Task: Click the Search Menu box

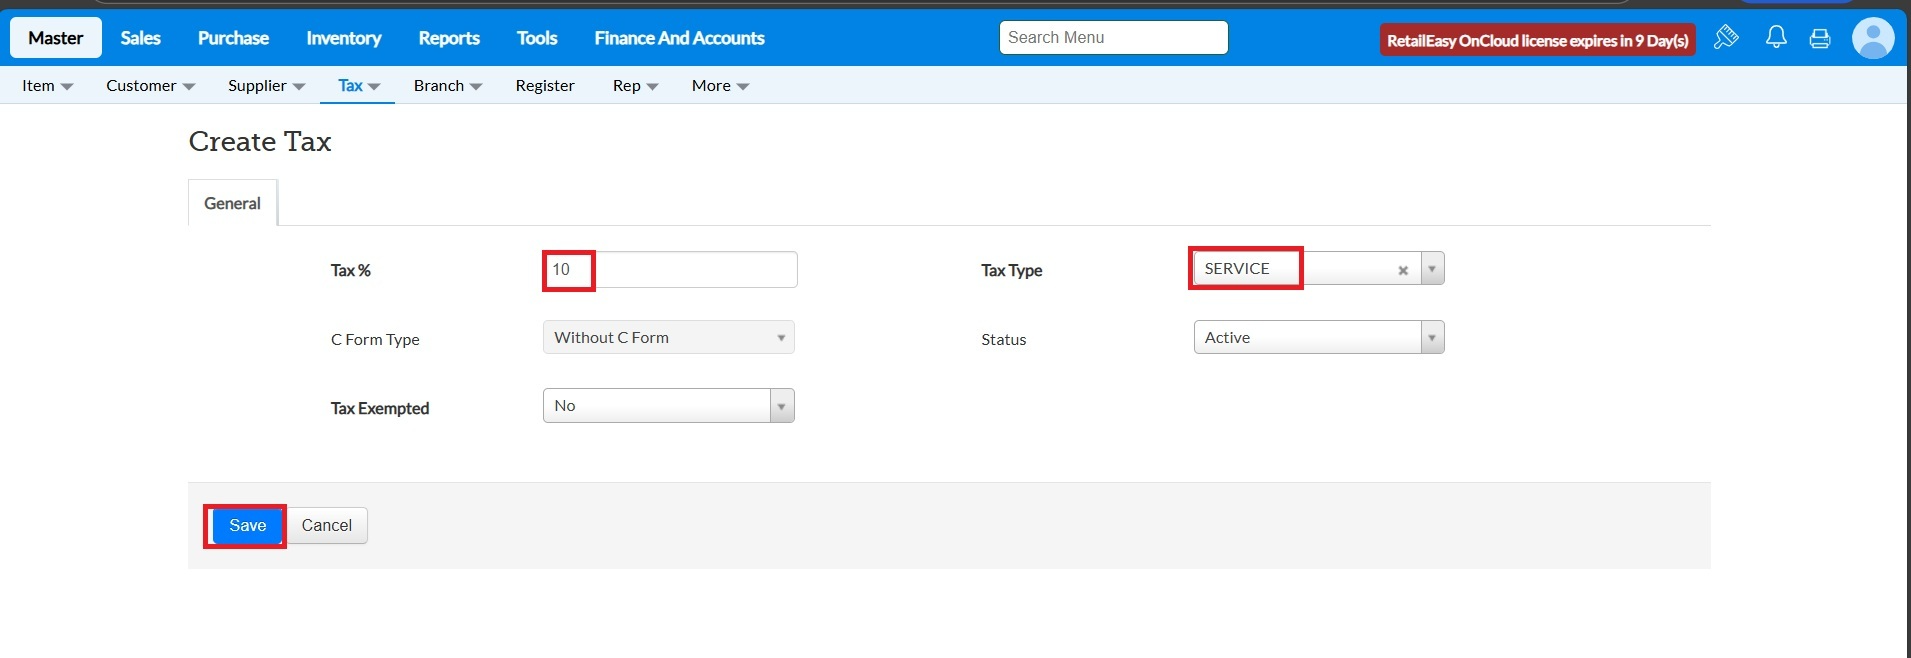Action: pos(1113,38)
